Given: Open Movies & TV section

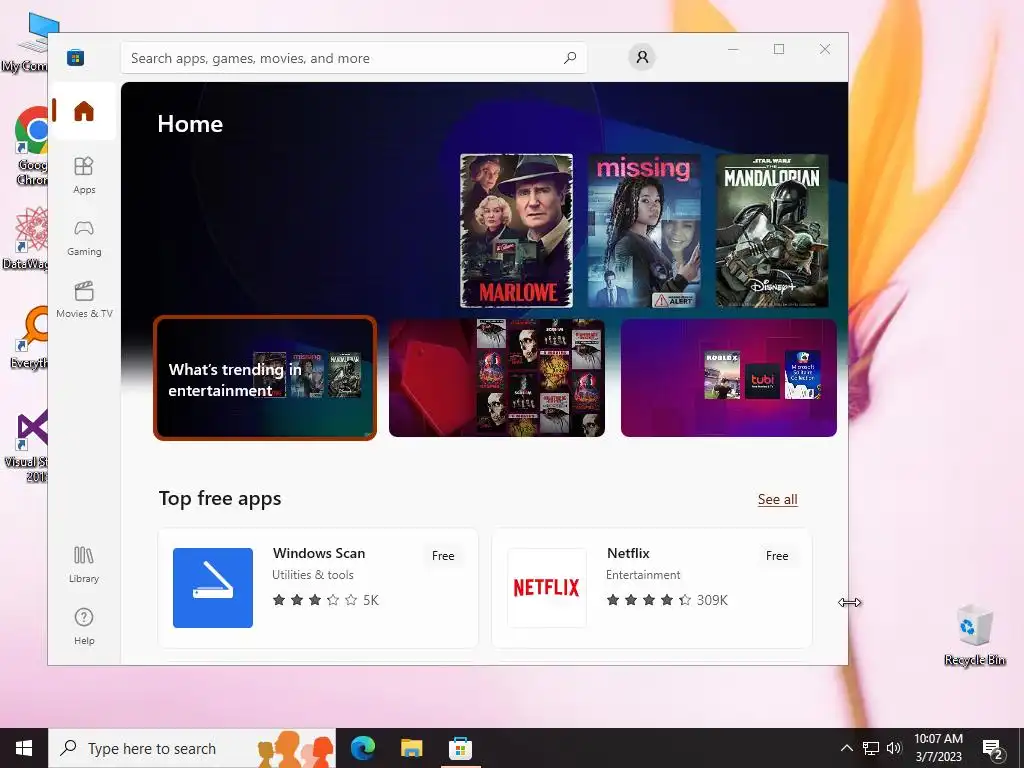Looking at the screenshot, I should pos(84,299).
